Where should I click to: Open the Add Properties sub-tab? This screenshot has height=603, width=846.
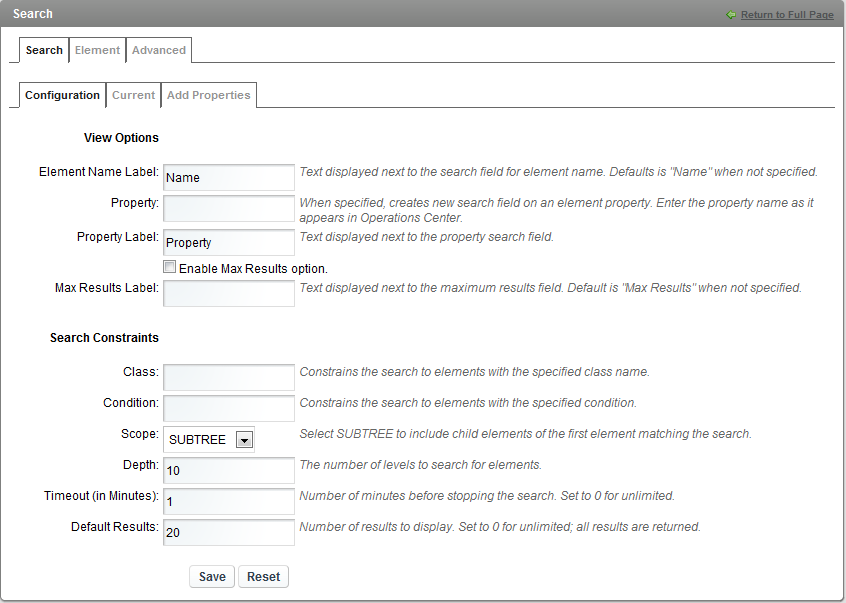[208, 95]
